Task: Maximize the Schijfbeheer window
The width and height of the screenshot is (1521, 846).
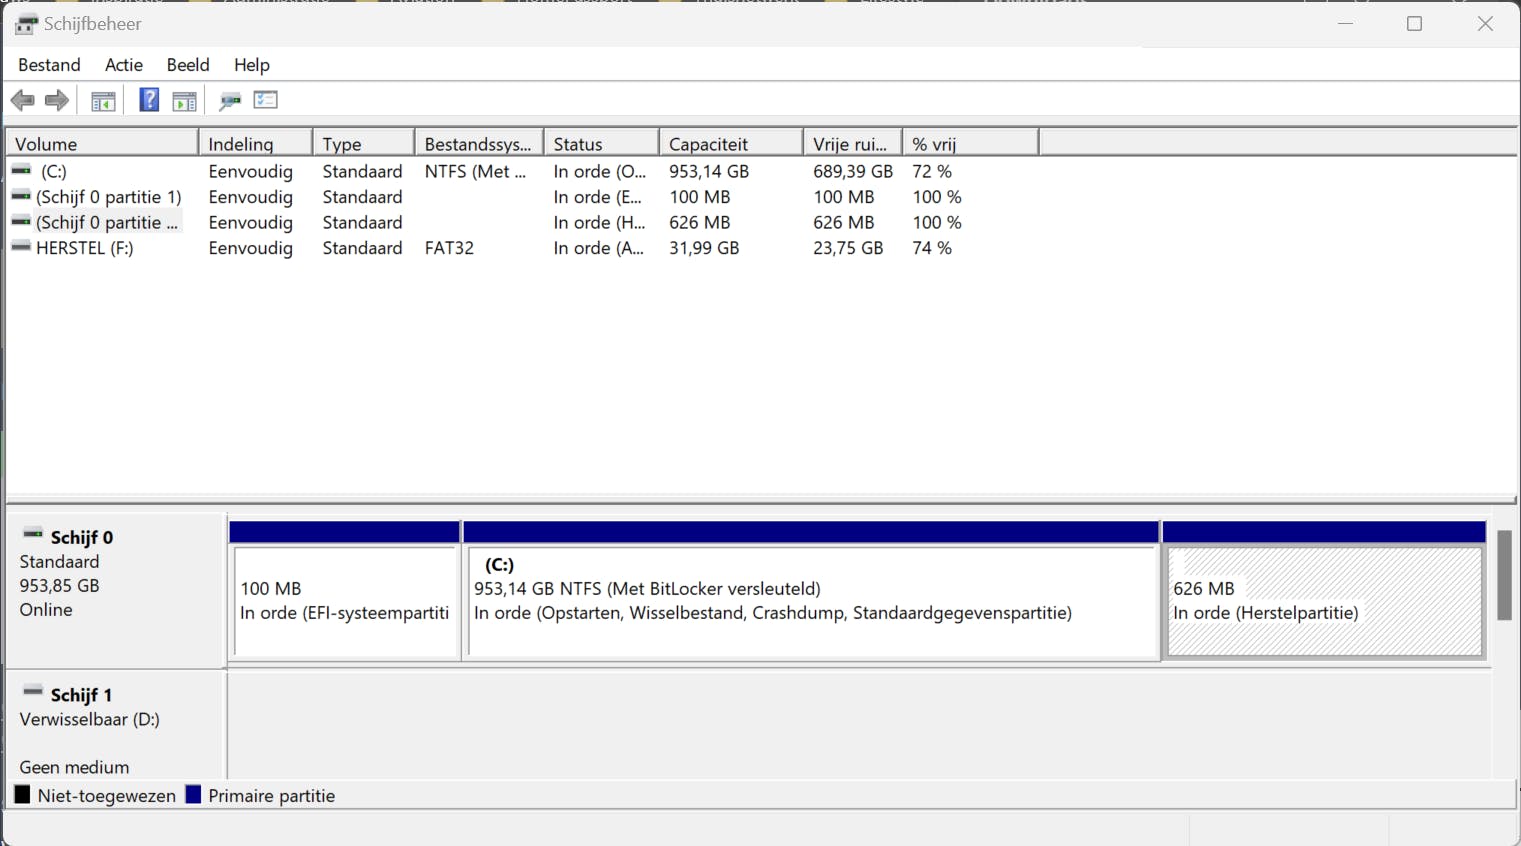Action: [1414, 24]
